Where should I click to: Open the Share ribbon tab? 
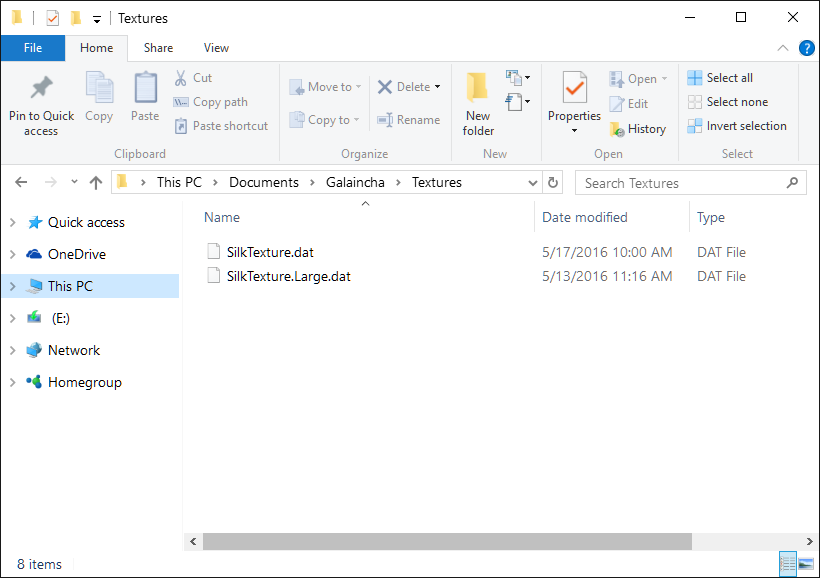click(158, 48)
